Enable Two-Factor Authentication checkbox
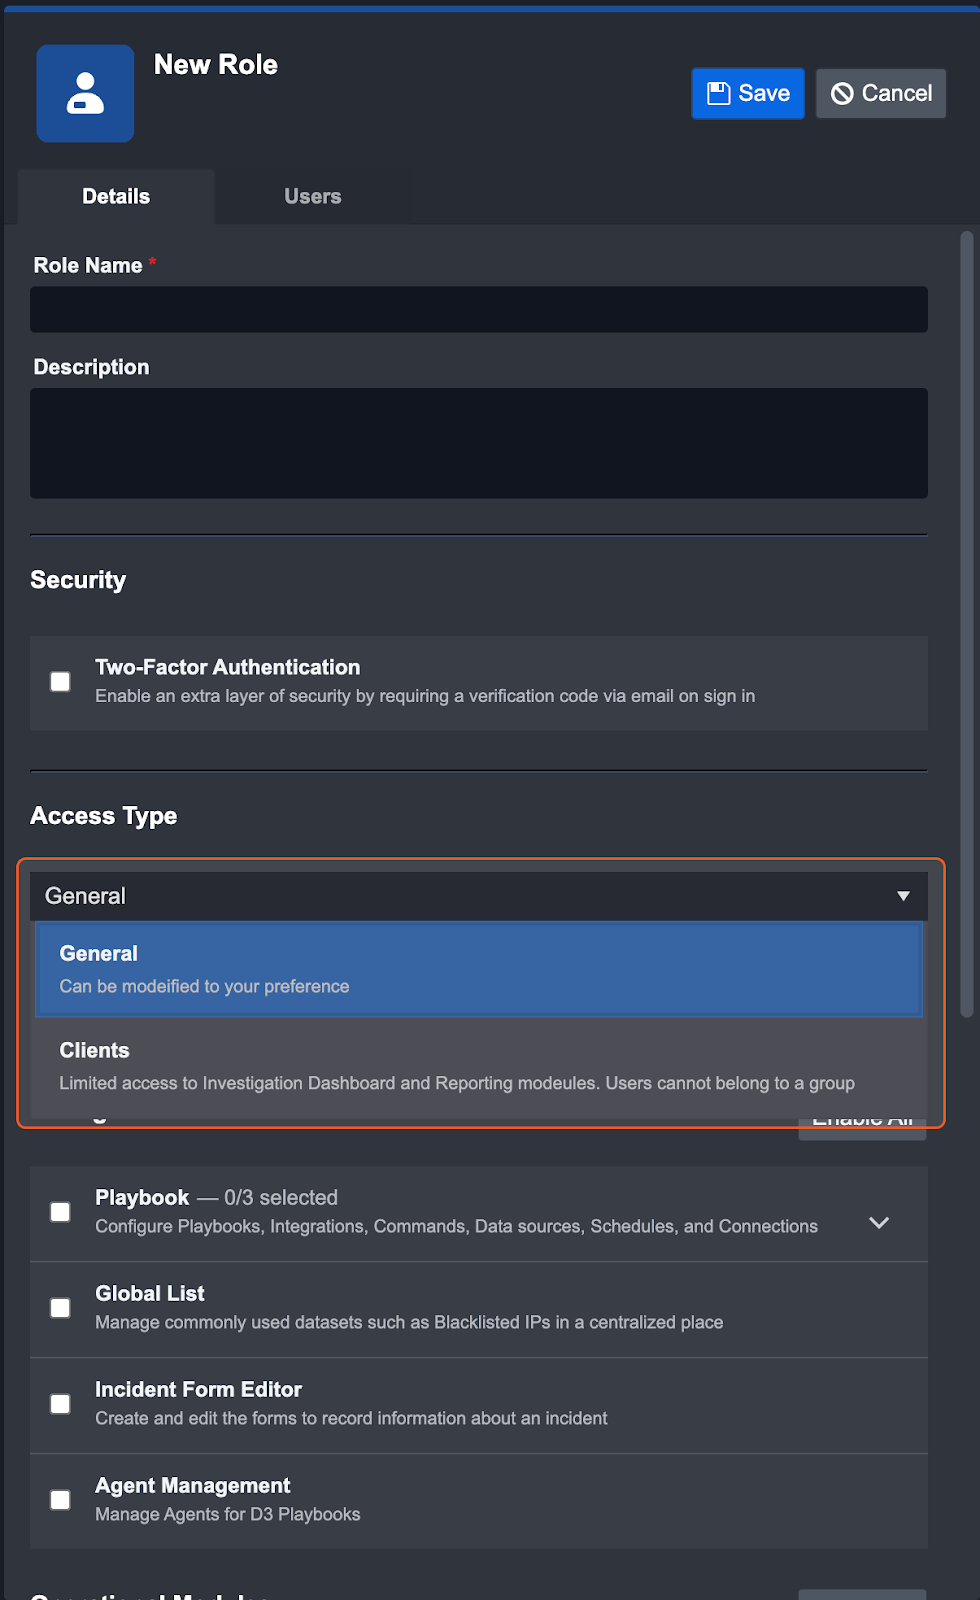The height and width of the screenshot is (1600, 980). (x=61, y=682)
